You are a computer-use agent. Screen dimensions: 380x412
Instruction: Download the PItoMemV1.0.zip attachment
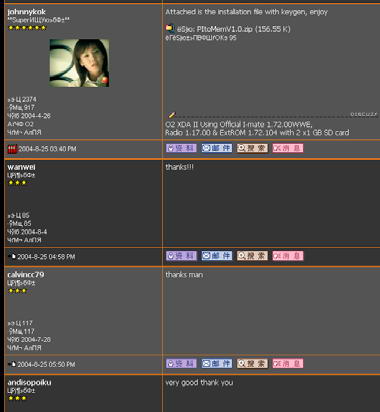(x=234, y=29)
